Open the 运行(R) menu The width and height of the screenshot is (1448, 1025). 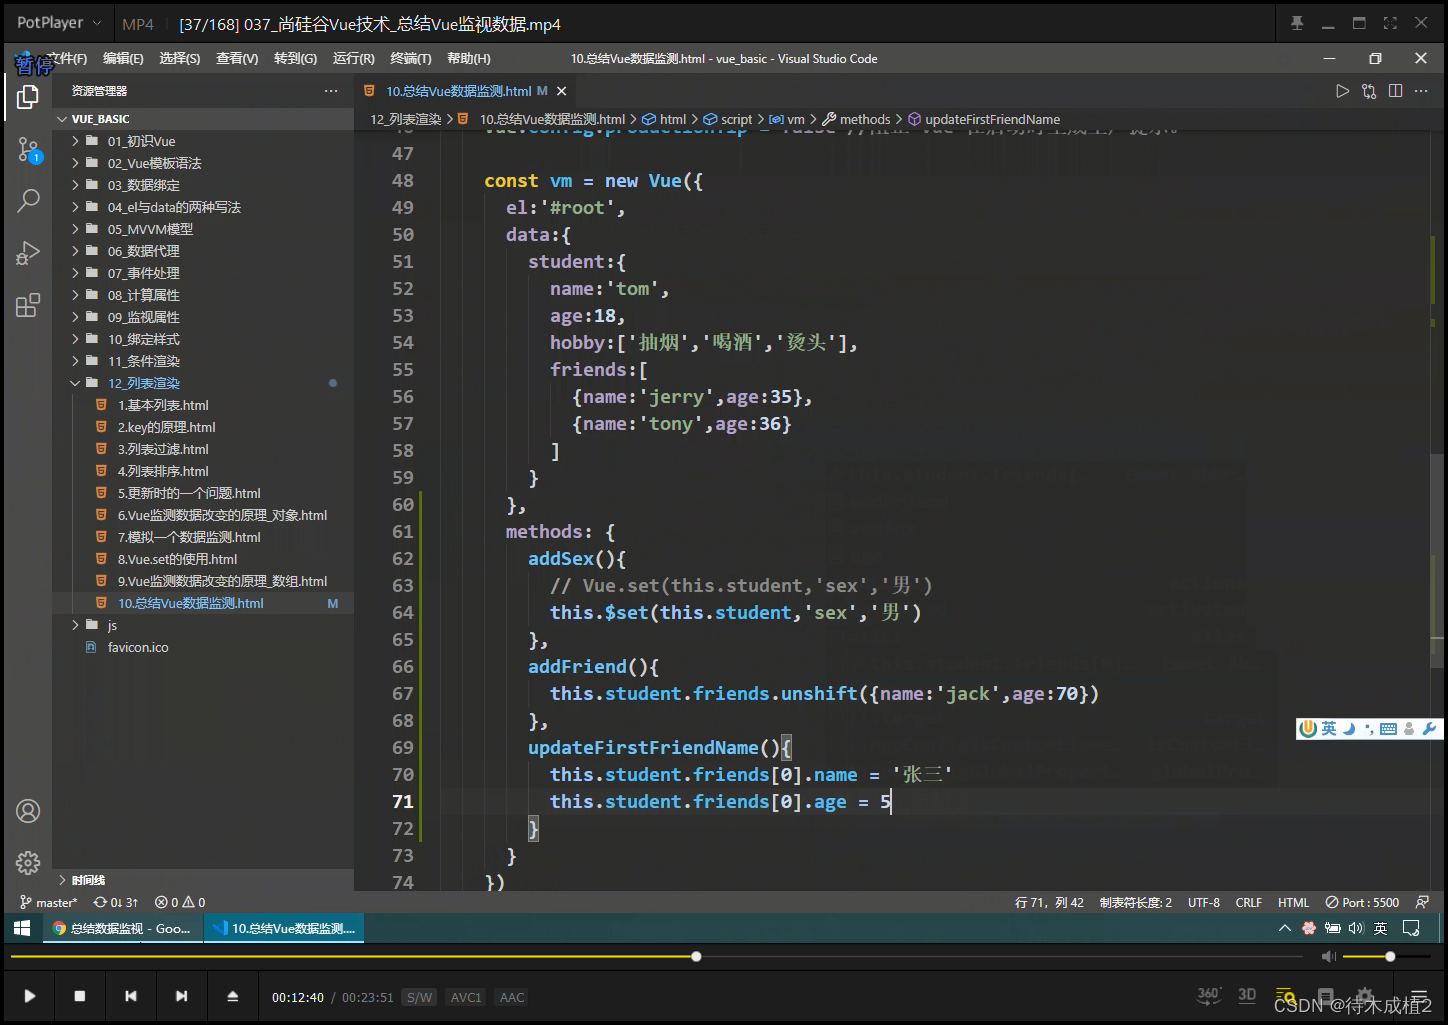[x=354, y=59]
